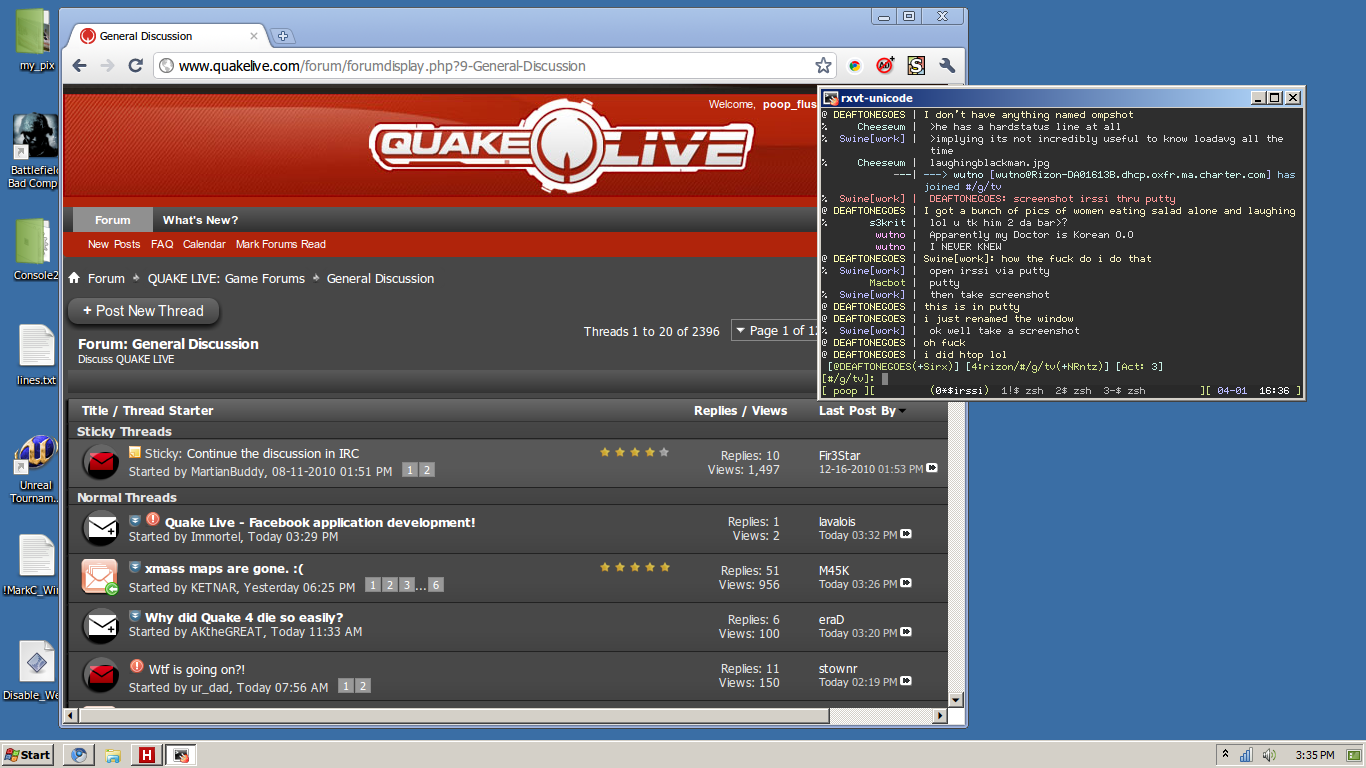Expand preview arrow for 'xmass maps are gone' thread
This screenshot has height=768, width=1366.
[135, 567]
